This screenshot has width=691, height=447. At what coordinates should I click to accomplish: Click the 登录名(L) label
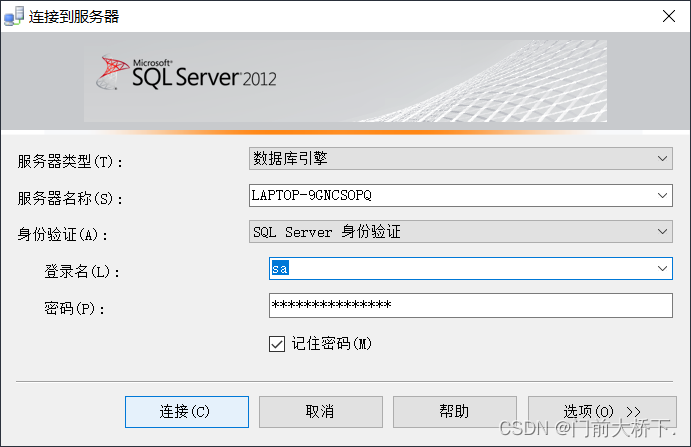(x=83, y=272)
